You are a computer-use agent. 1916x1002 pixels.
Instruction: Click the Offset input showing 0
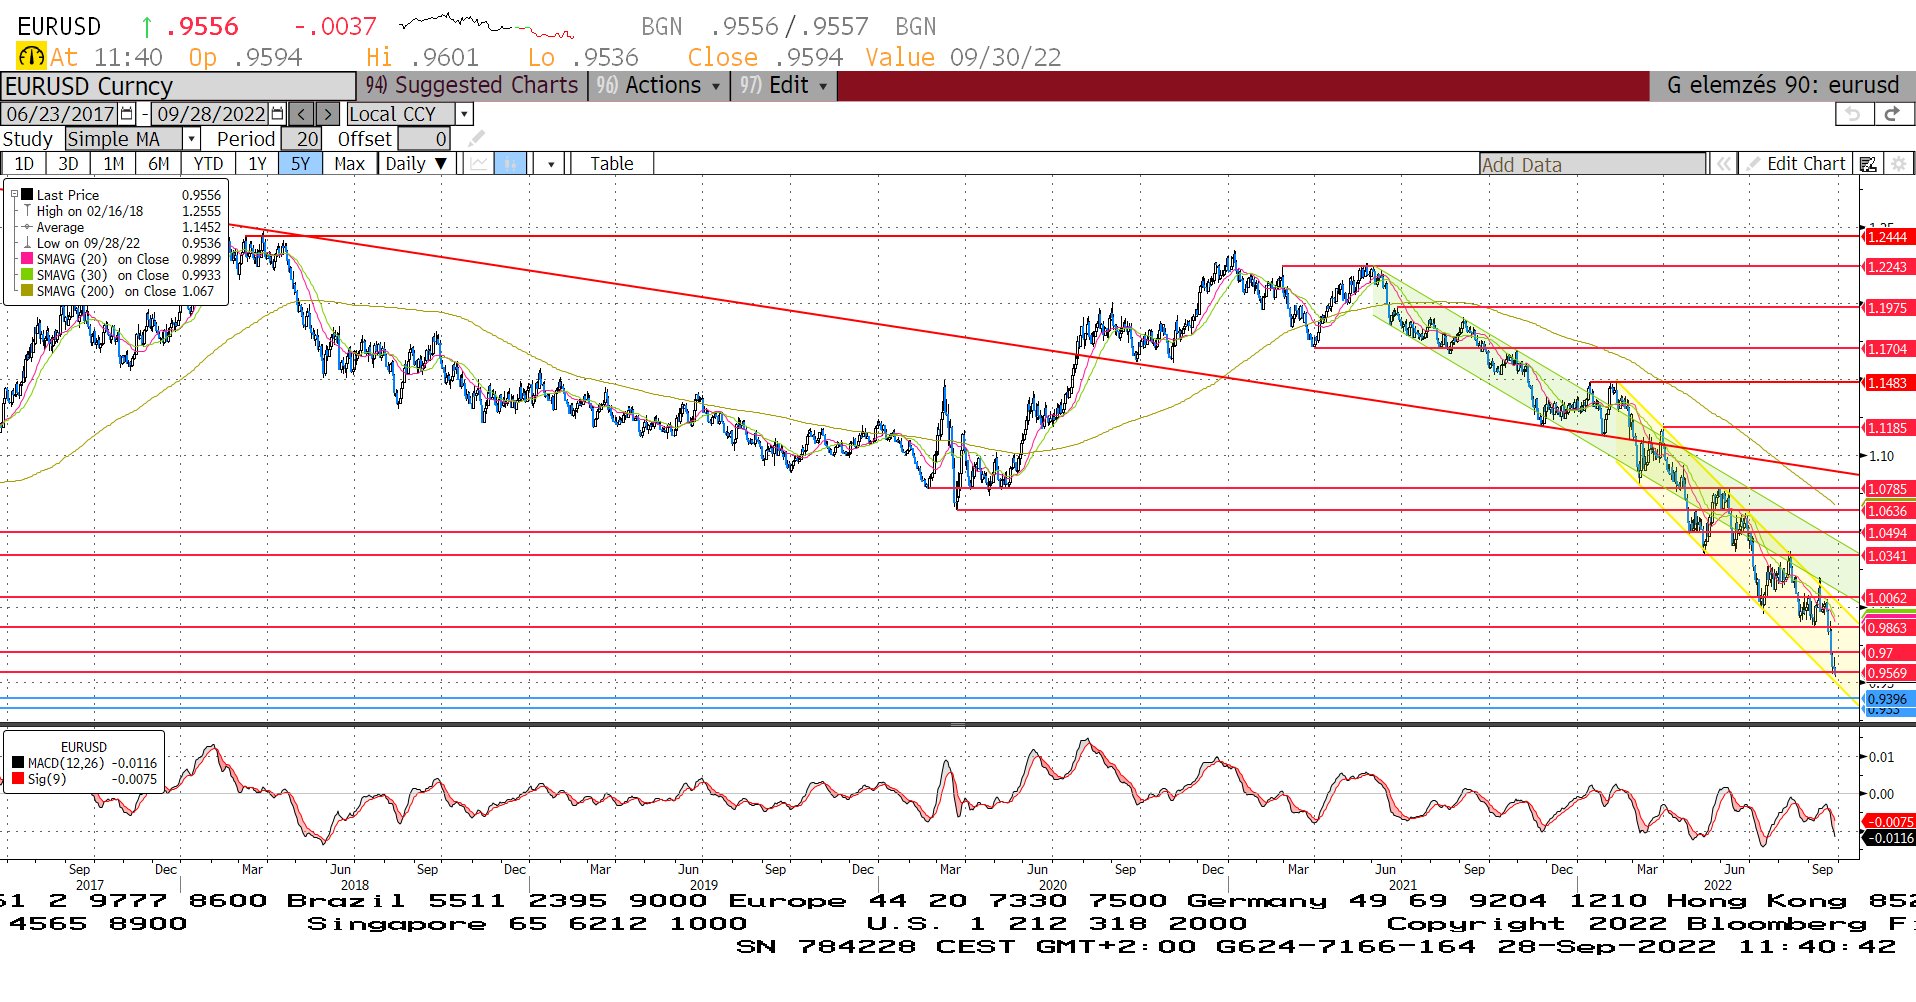(x=424, y=139)
